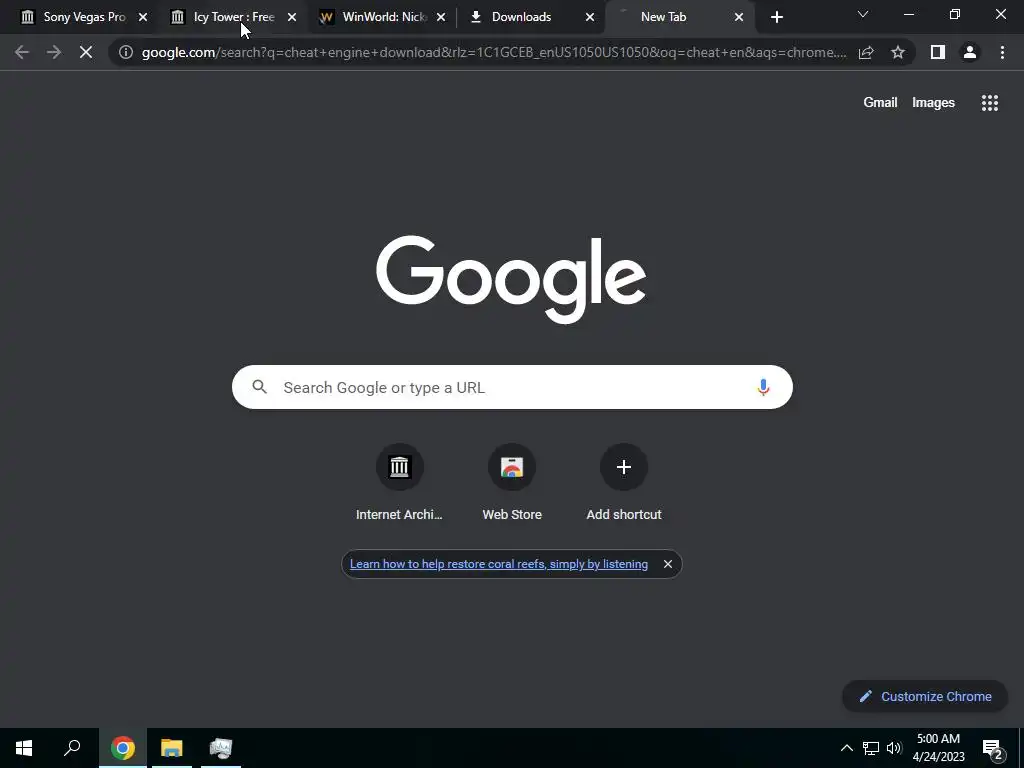Open a new browser tab
The image size is (1024, 768).
click(776, 17)
